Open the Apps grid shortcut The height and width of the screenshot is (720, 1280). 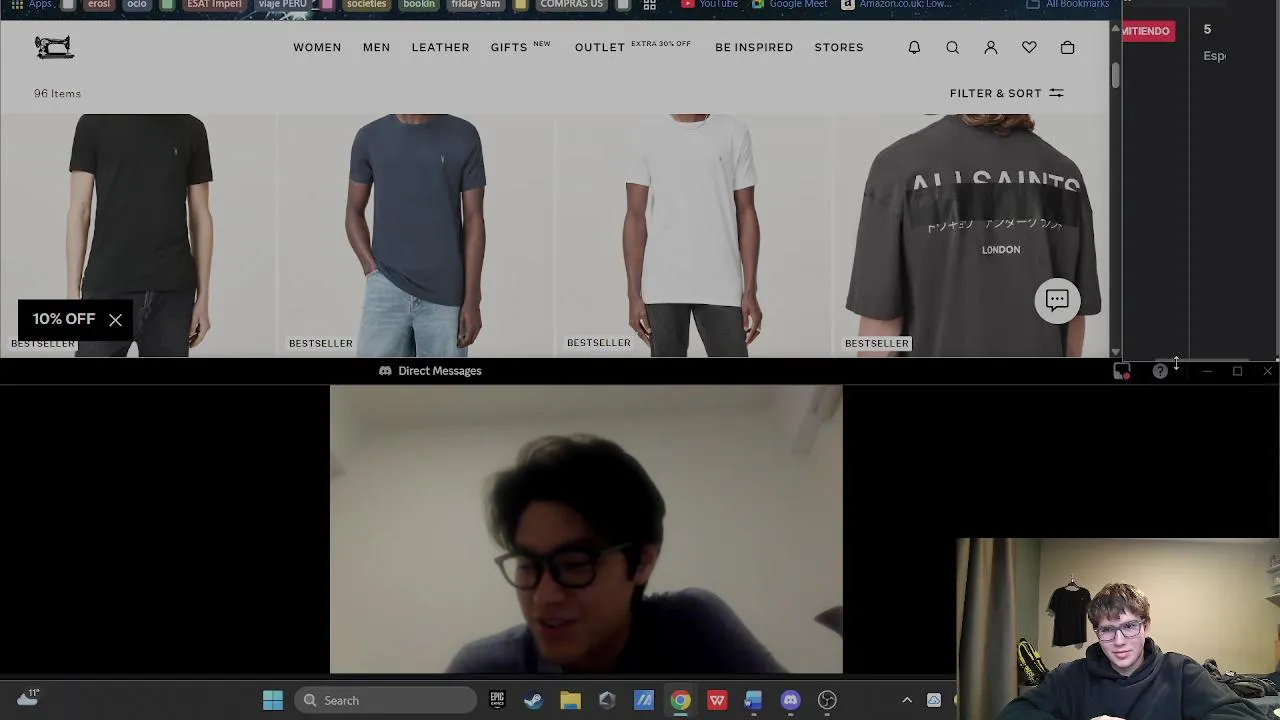click(x=30, y=5)
